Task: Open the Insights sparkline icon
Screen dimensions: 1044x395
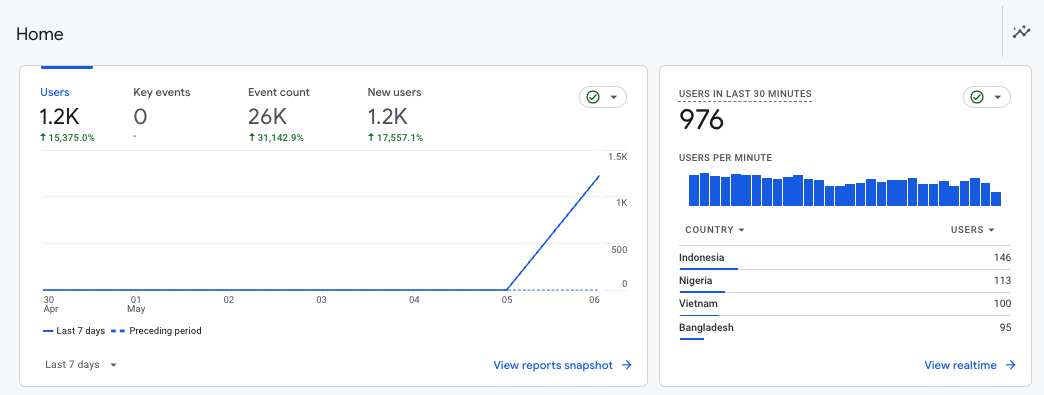Action: pos(1021,32)
